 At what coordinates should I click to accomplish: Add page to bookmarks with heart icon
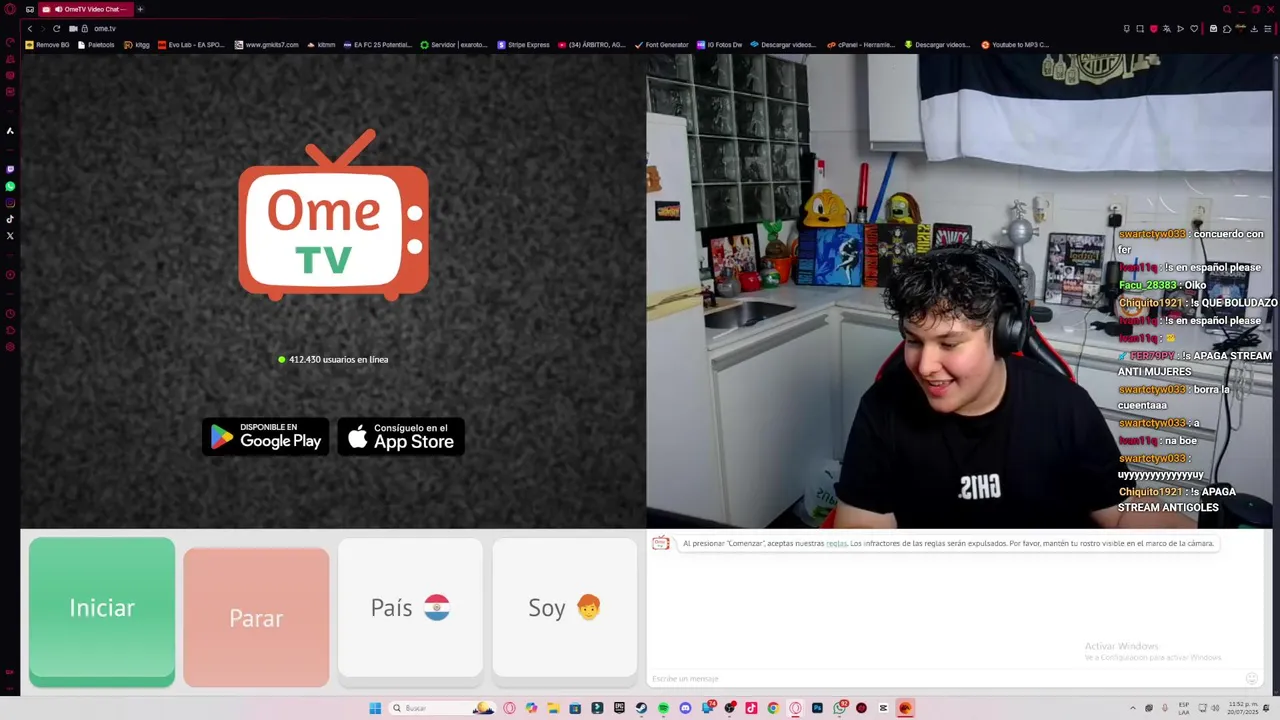pyautogui.click(x=1193, y=28)
